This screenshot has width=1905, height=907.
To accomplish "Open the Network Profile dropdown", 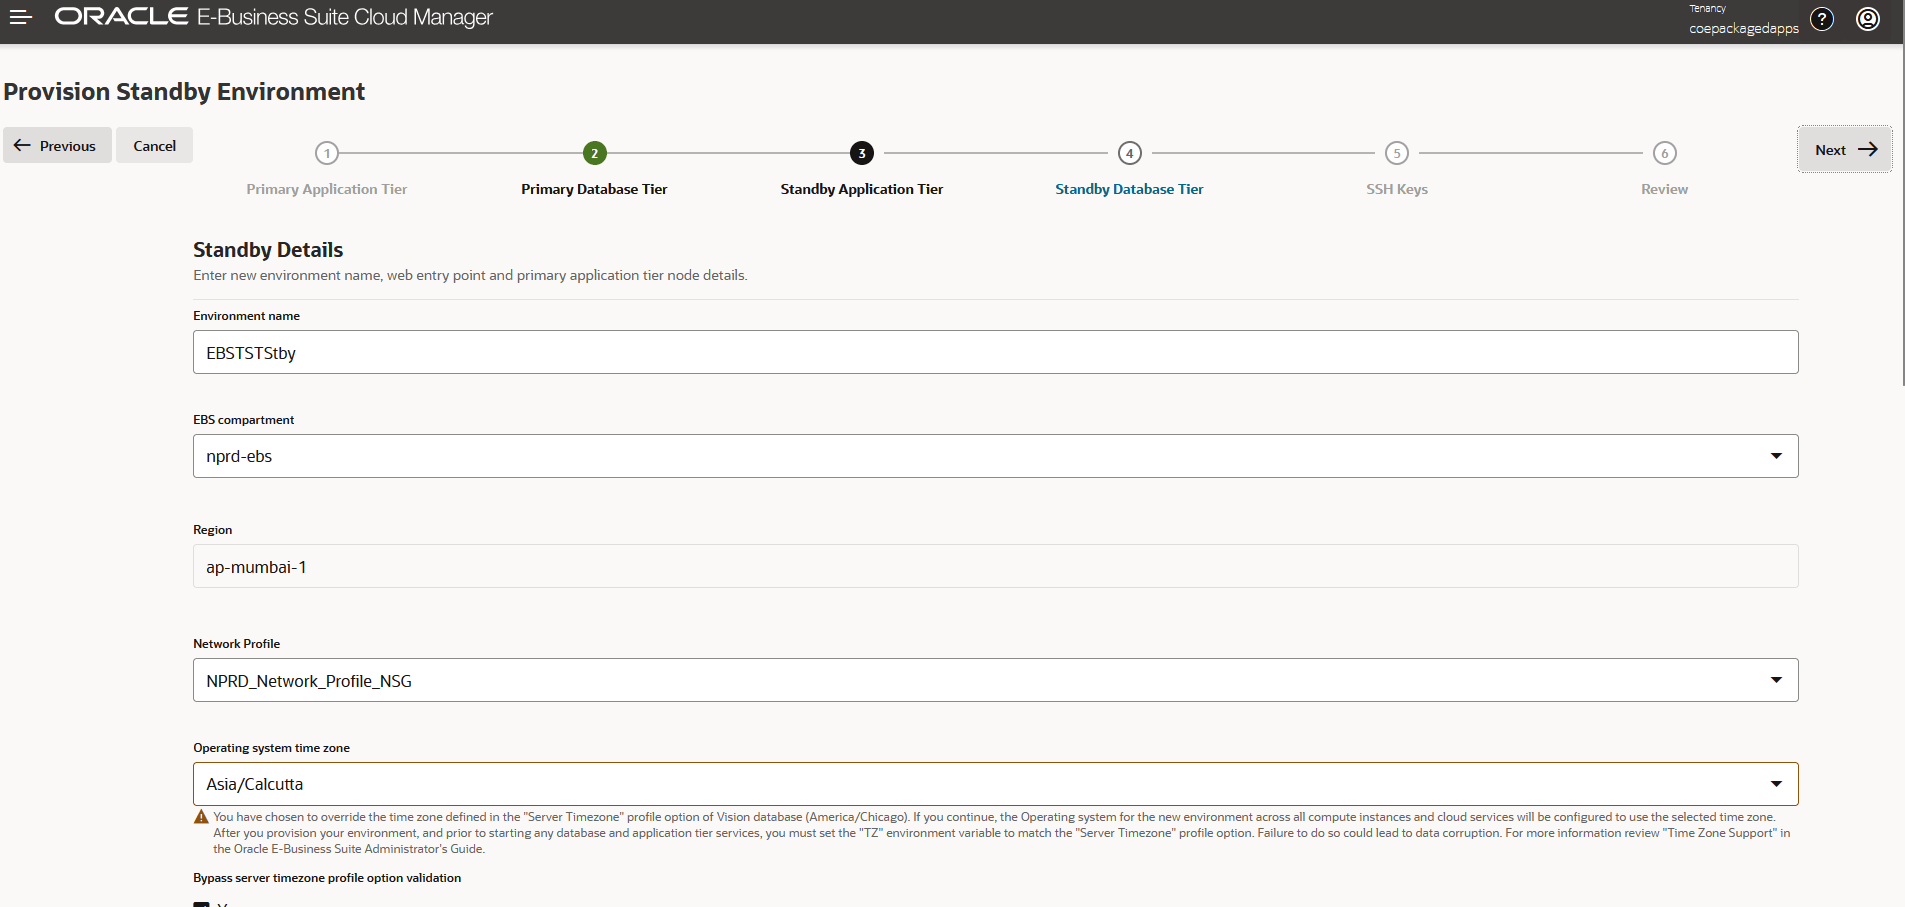I will (1776, 680).
